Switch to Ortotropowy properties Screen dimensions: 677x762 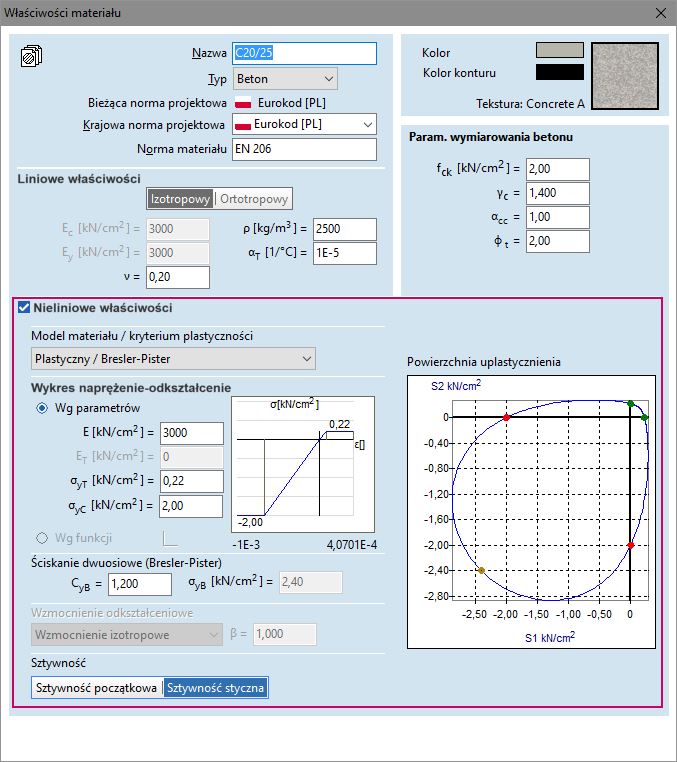[254, 198]
